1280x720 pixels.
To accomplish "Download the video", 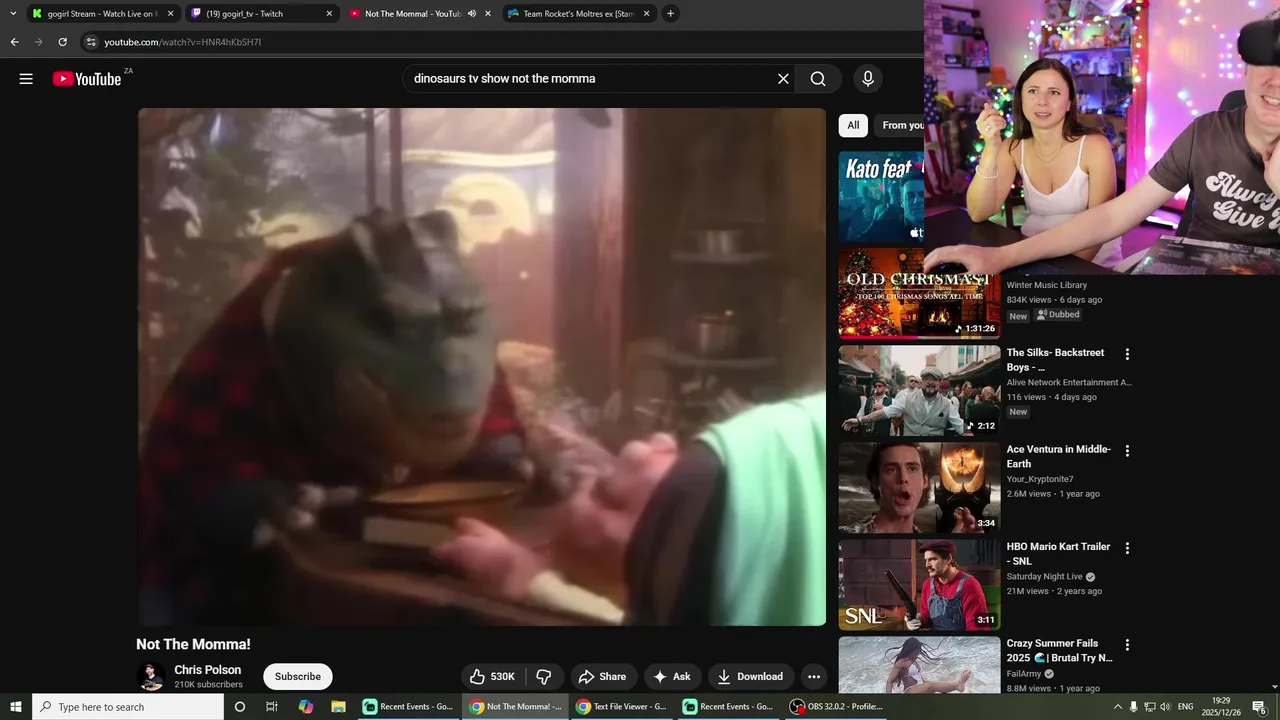I will 750,677.
